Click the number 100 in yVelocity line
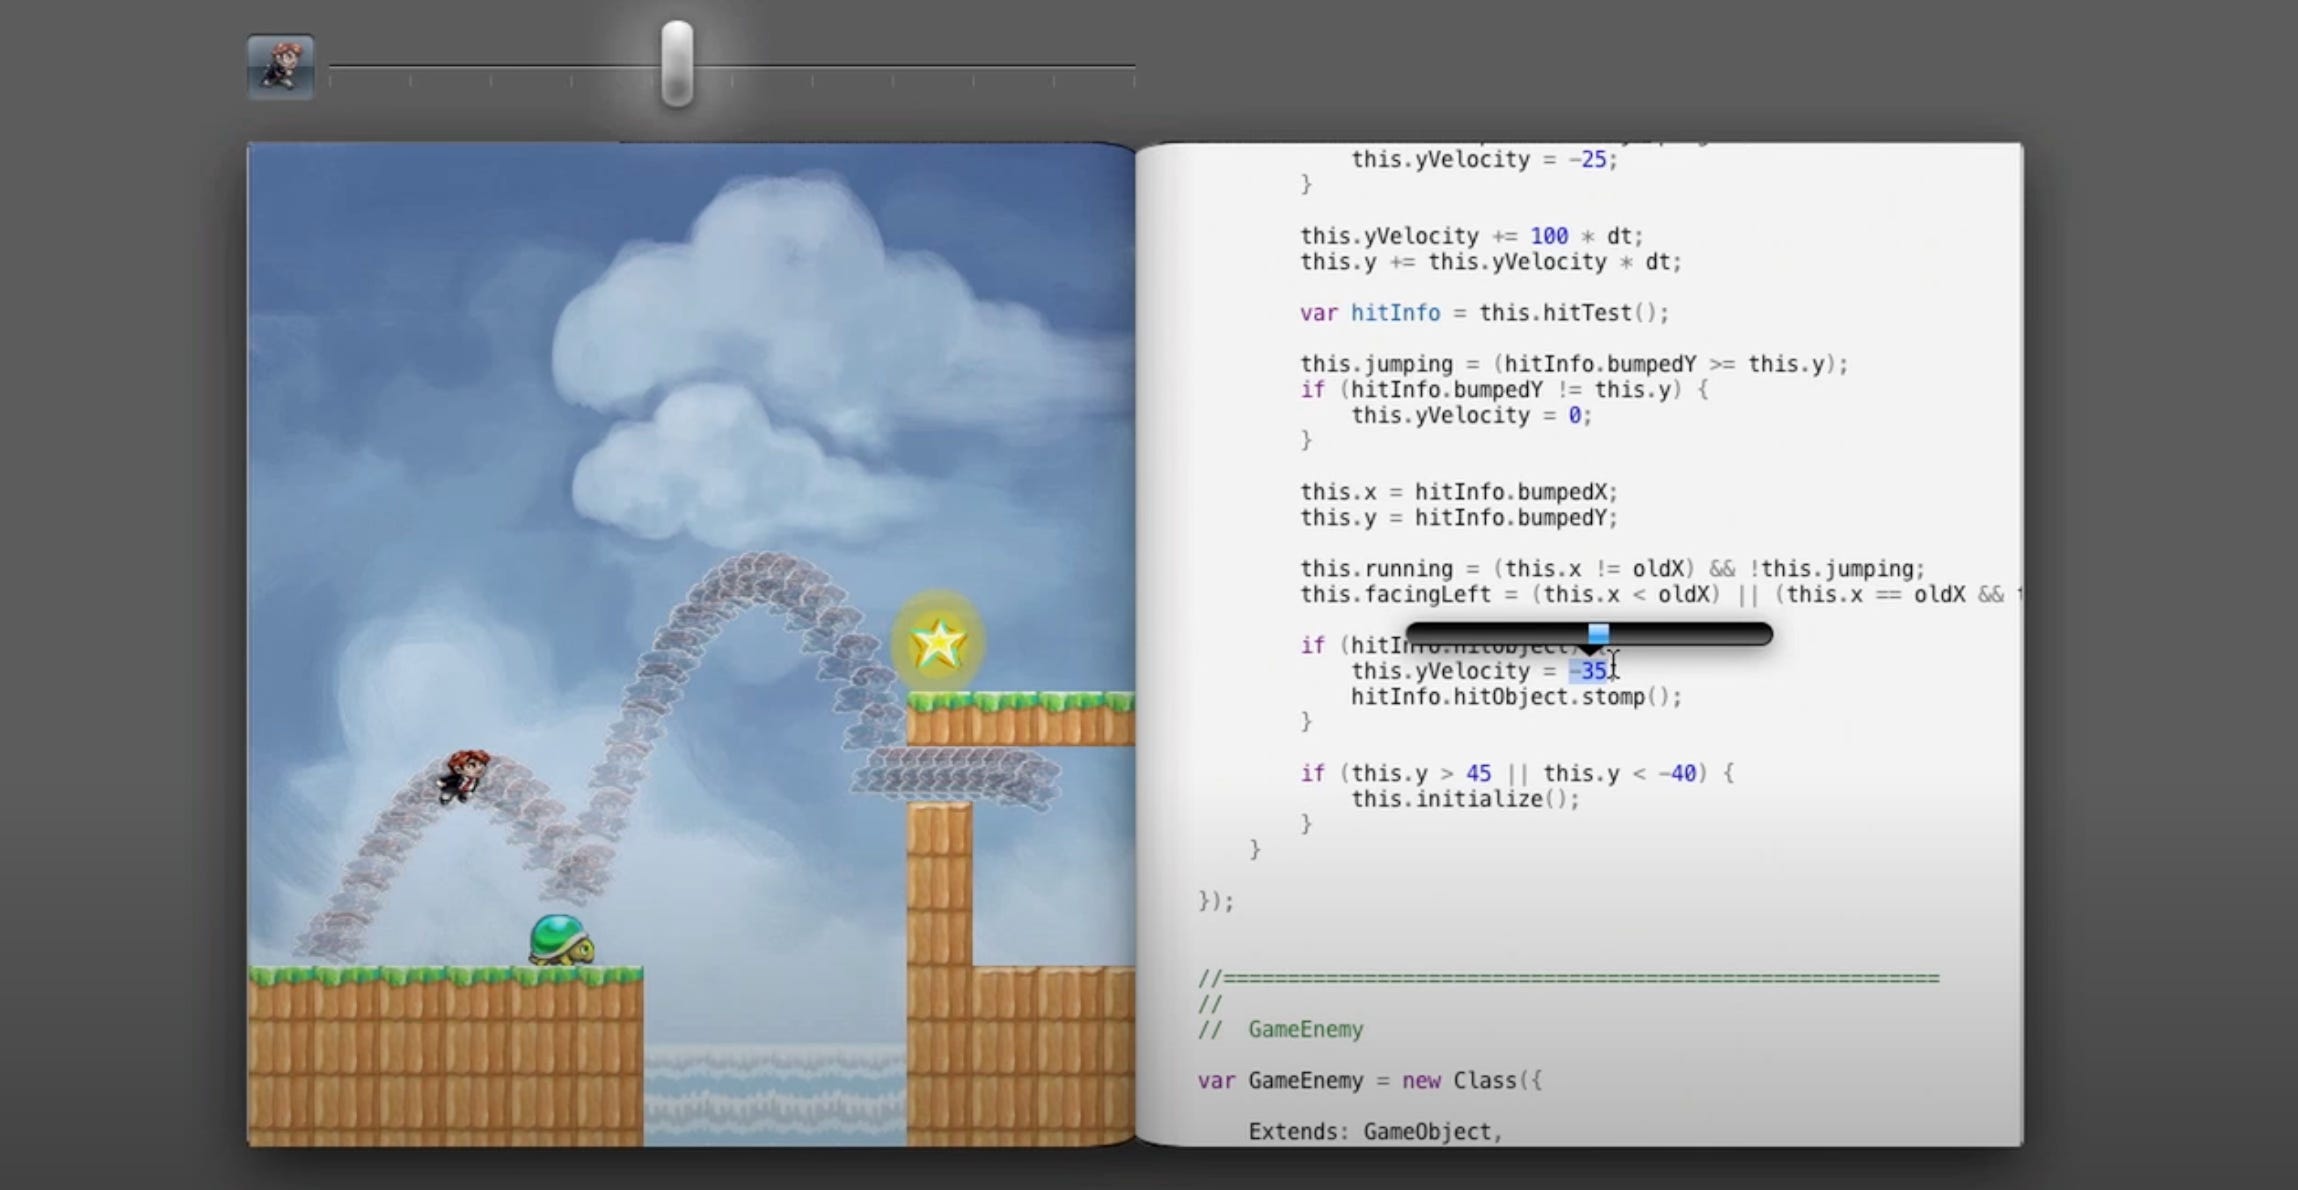The height and width of the screenshot is (1190, 2298). [1549, 236]
